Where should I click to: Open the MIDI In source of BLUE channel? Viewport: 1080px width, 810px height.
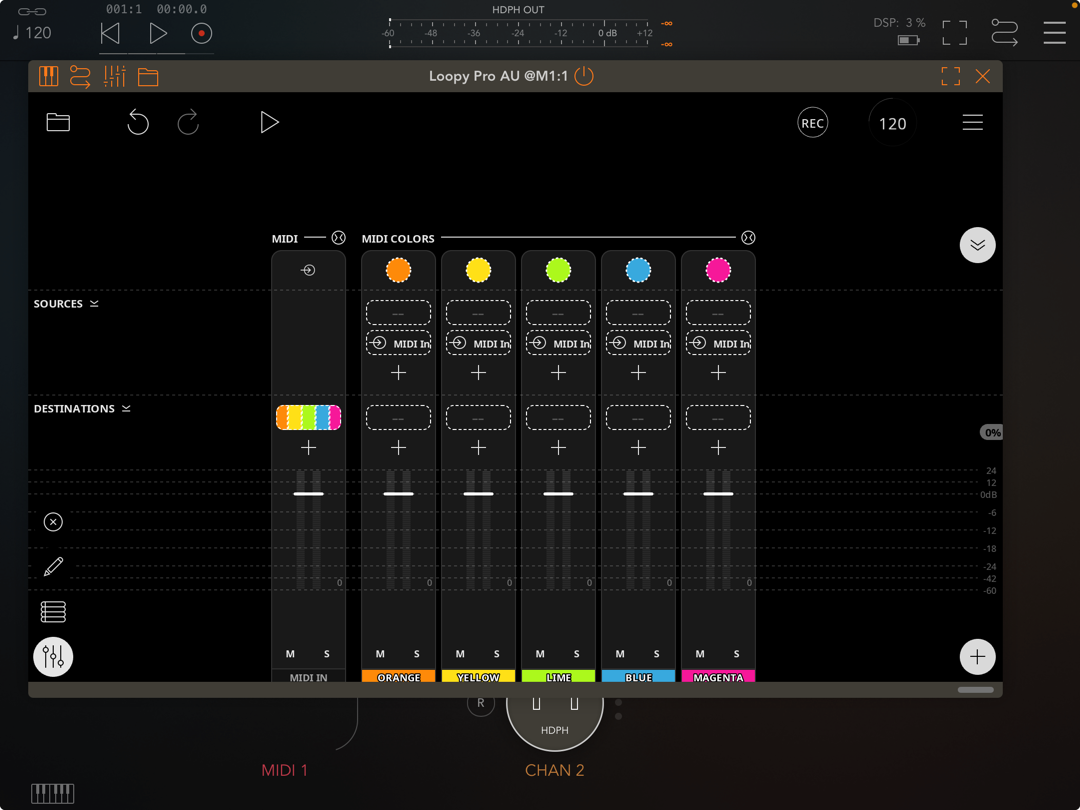click(x=638, y=343)
